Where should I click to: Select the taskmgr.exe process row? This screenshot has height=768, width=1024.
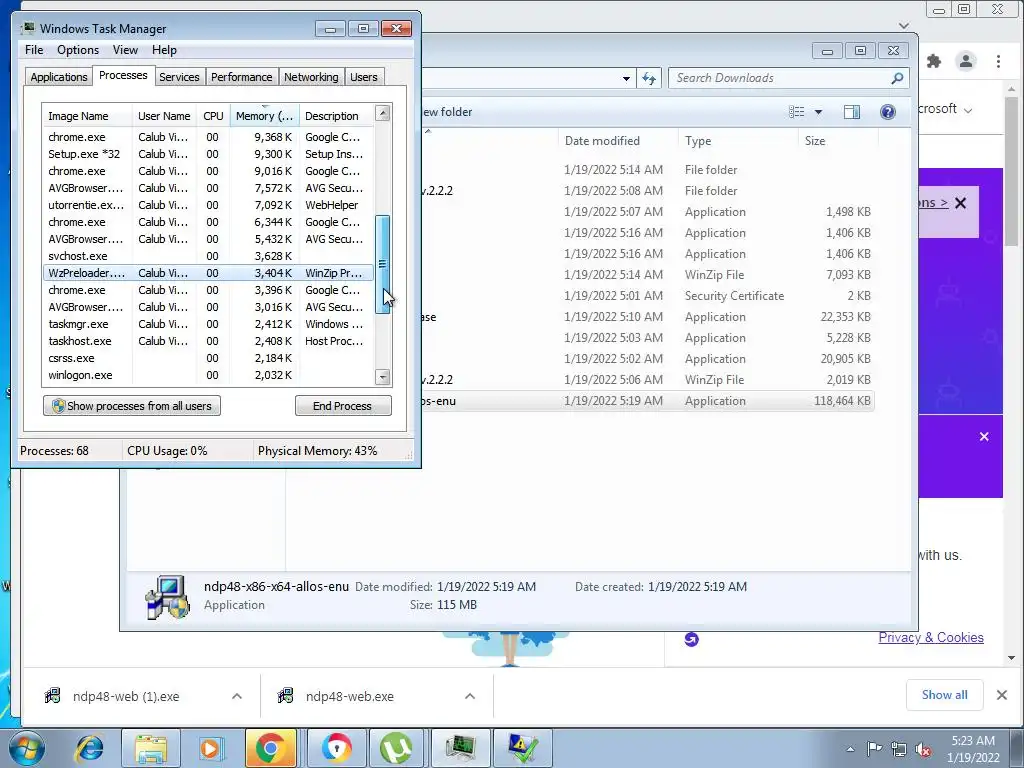pyautogui.click(x=208, y=324)
